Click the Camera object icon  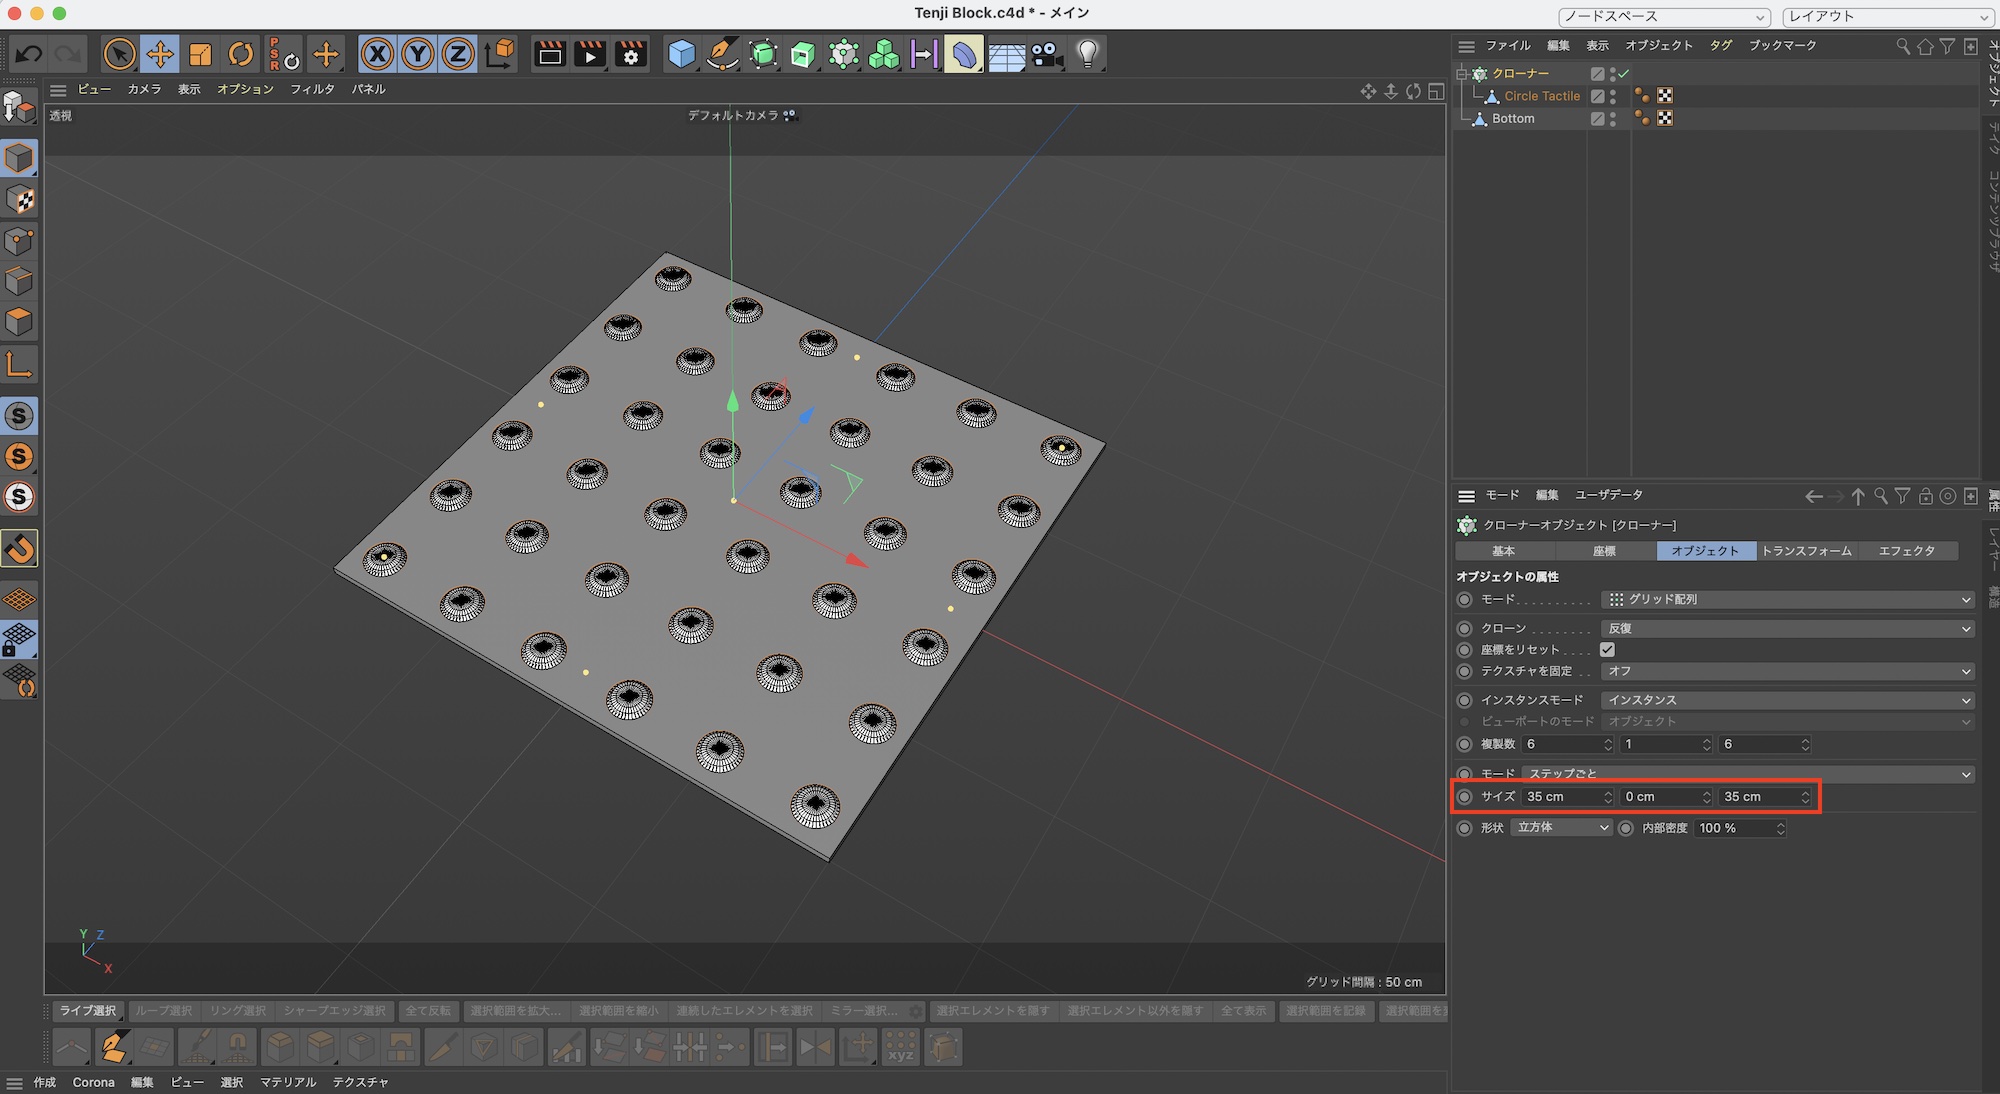(x=1046, y=54)
